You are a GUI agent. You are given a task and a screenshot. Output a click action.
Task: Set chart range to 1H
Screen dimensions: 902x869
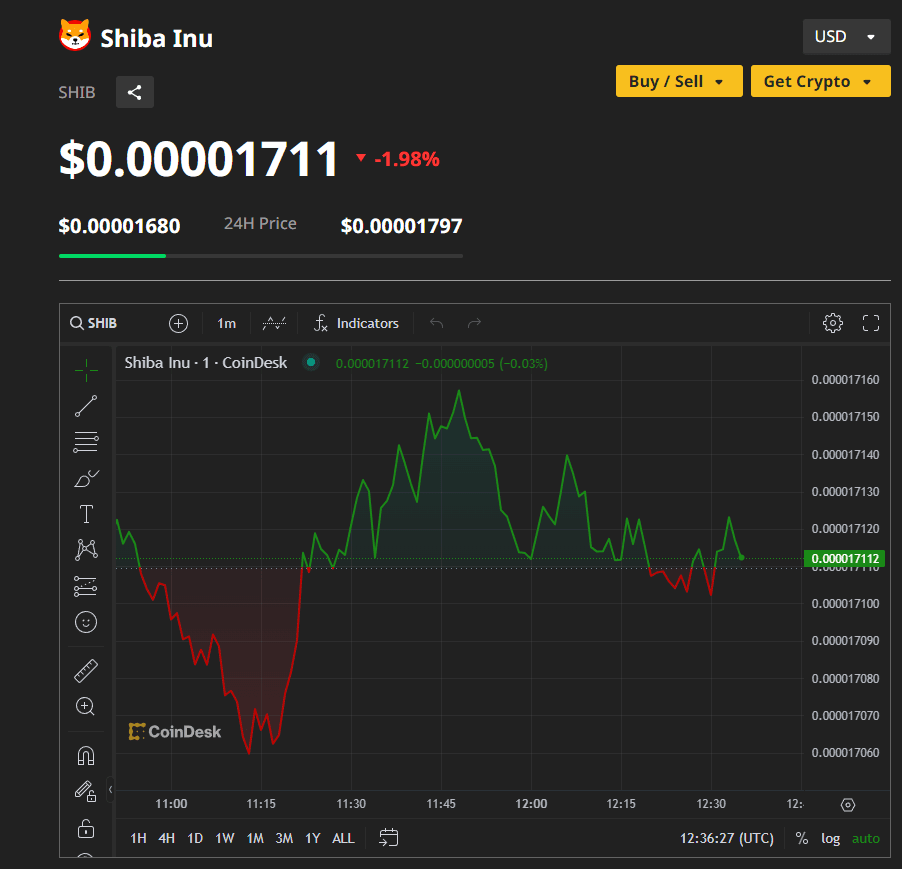tap(138, 838)
